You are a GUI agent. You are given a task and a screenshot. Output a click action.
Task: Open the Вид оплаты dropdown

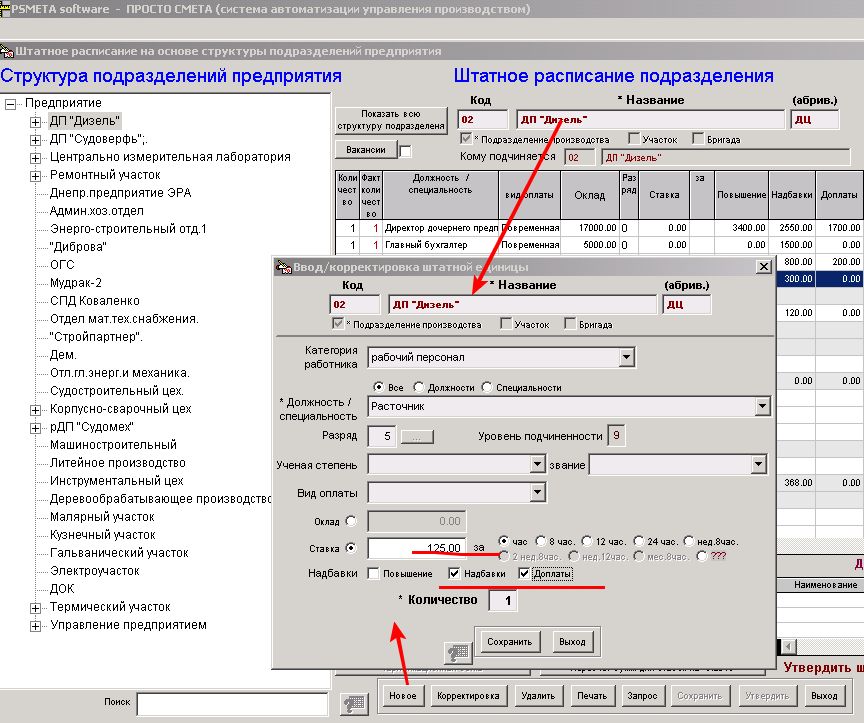(538, 492)
